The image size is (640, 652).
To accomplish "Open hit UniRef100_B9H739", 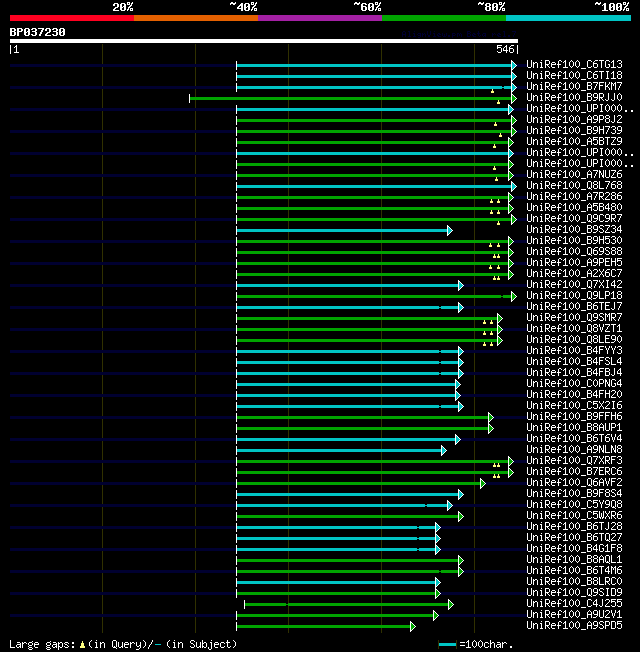I will [574, 130].
